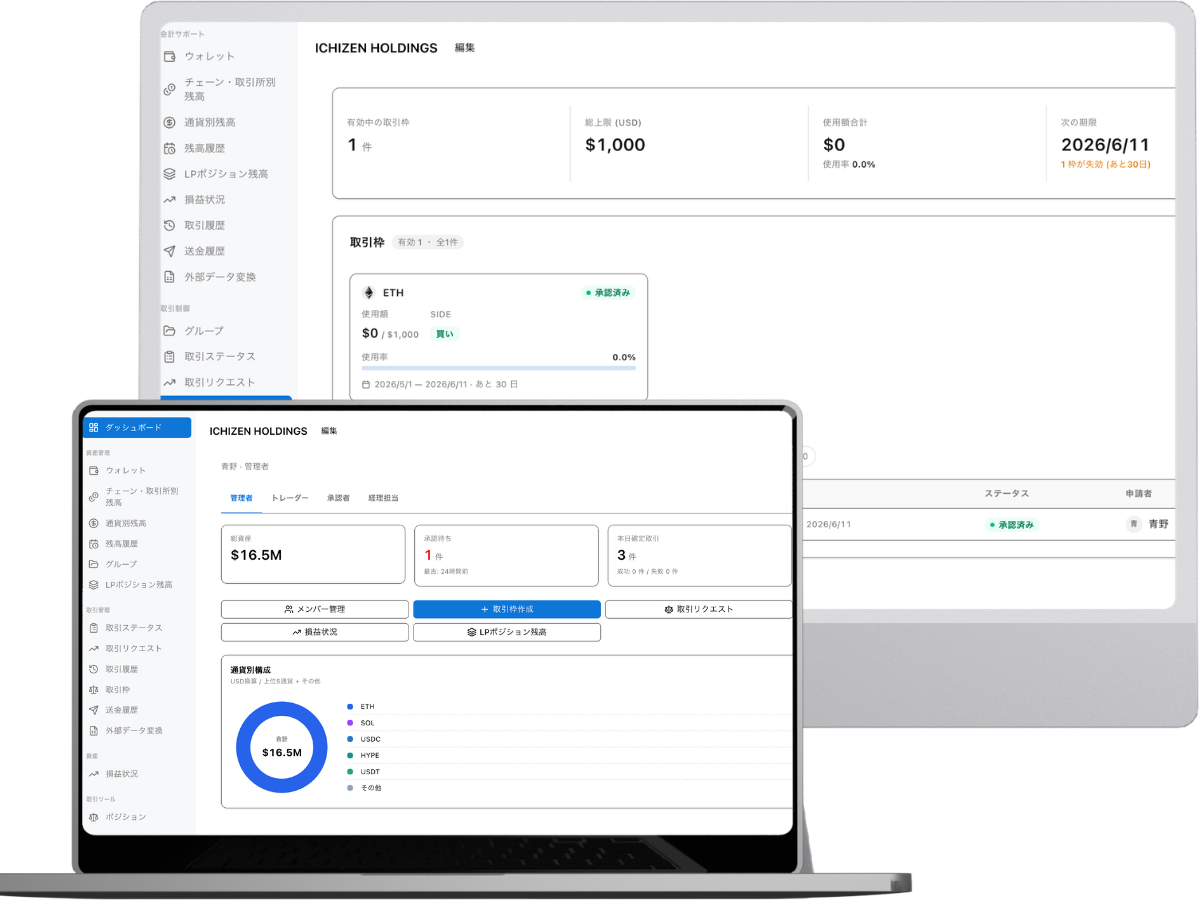This screenshot has height=900, width=1200.
Task: Click その他 gray legend dot
Action: coord(350,788)
